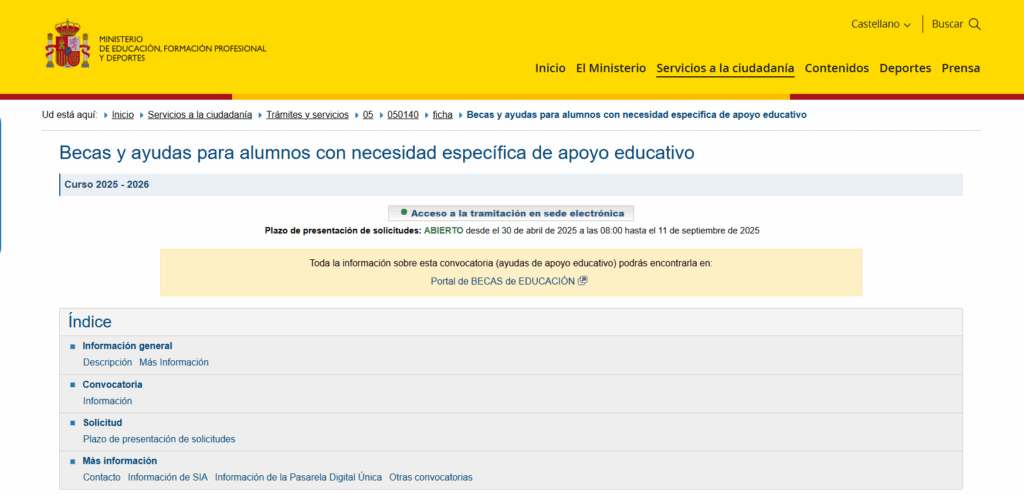
Task: Open Plazo de presentación de solicitudes link
Action: tap(159, 439)
